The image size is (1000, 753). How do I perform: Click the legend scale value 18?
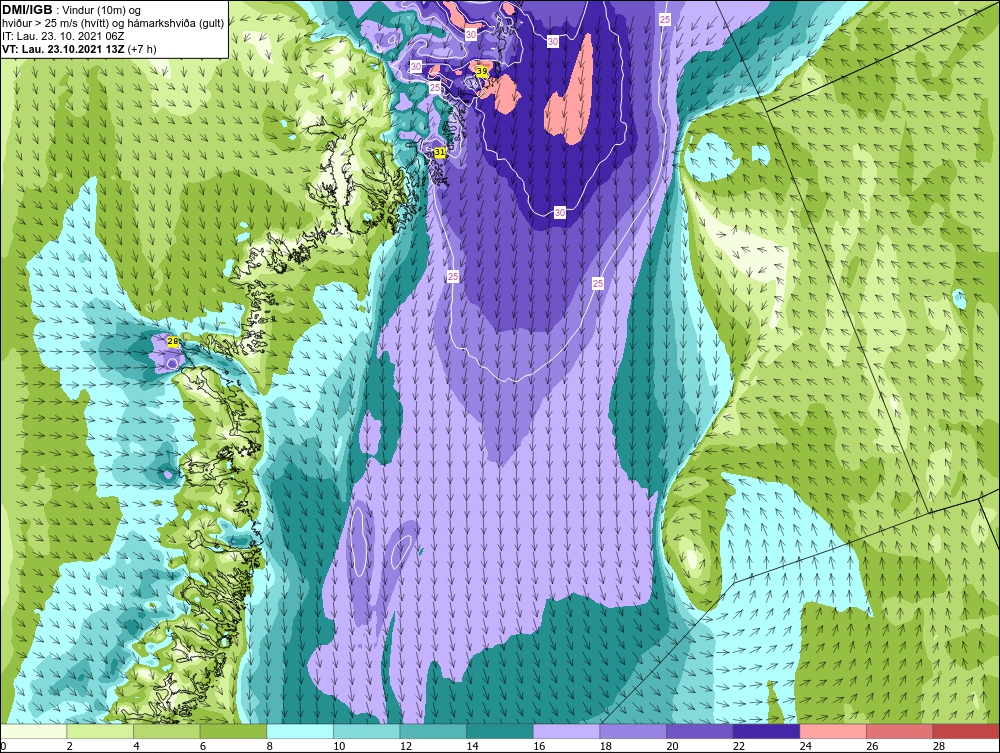[606, 746]
